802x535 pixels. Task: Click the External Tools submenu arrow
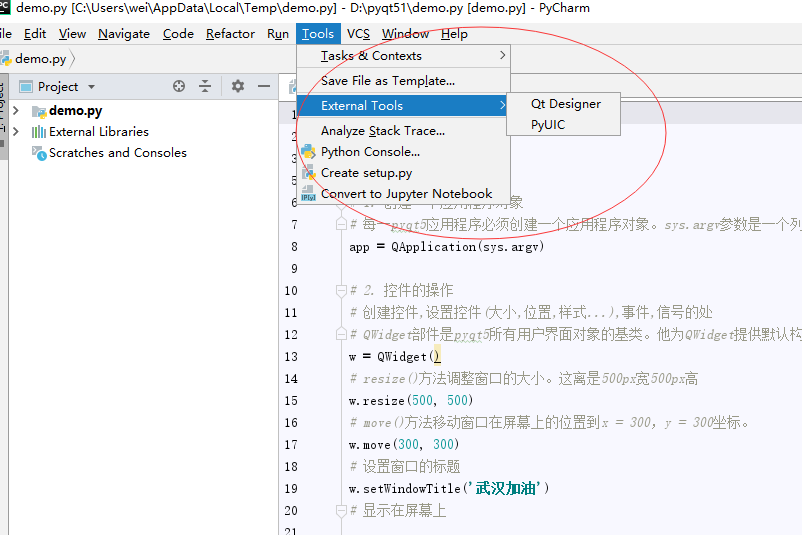pos(502,105)
